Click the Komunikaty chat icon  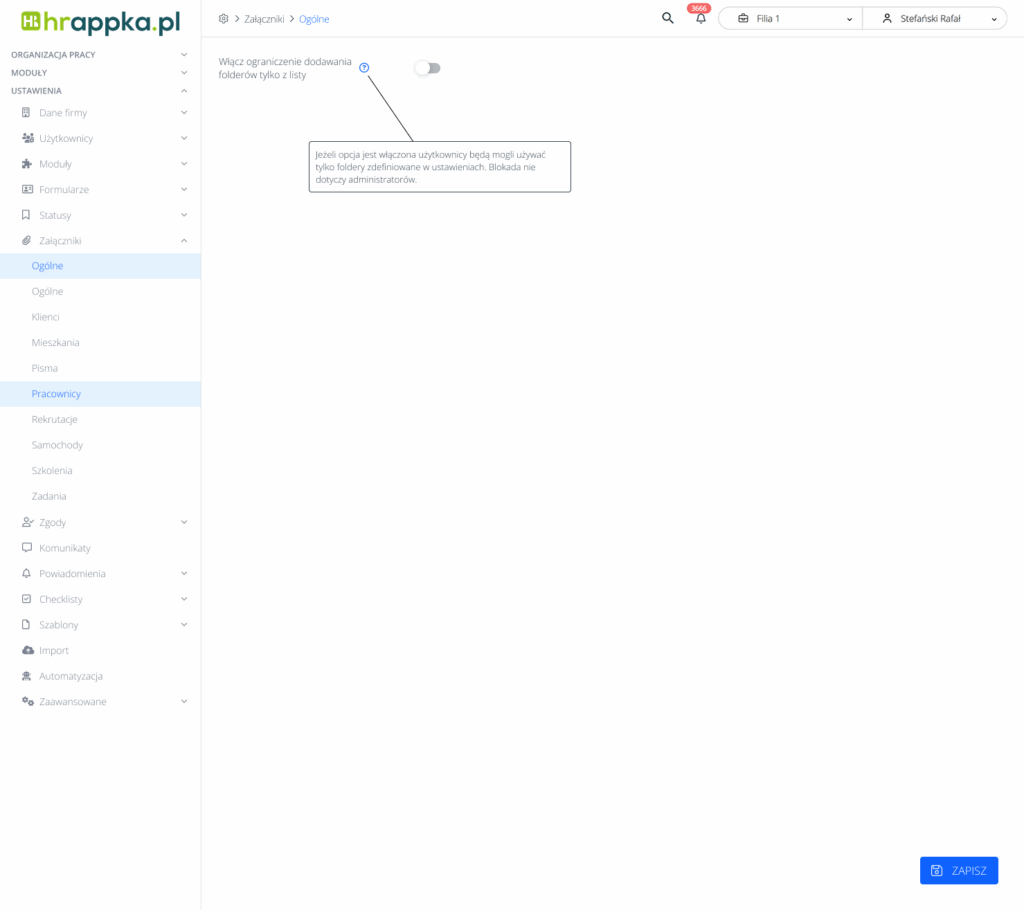[27, 548]
